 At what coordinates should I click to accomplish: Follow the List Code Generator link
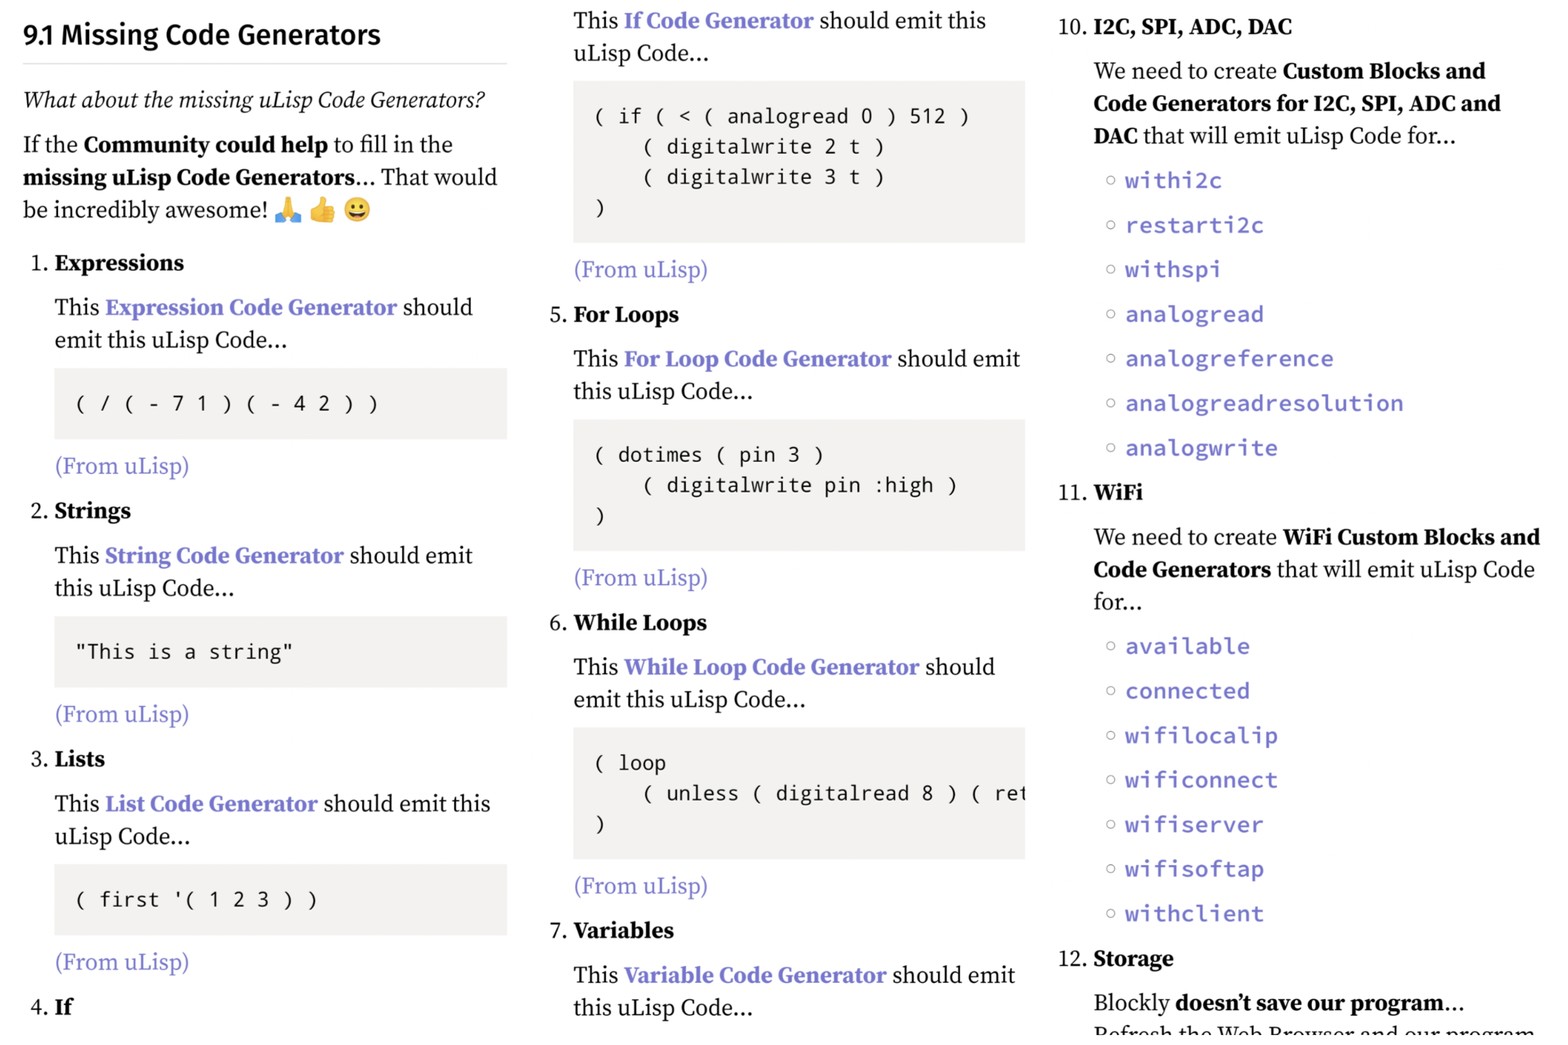(211, 804)
